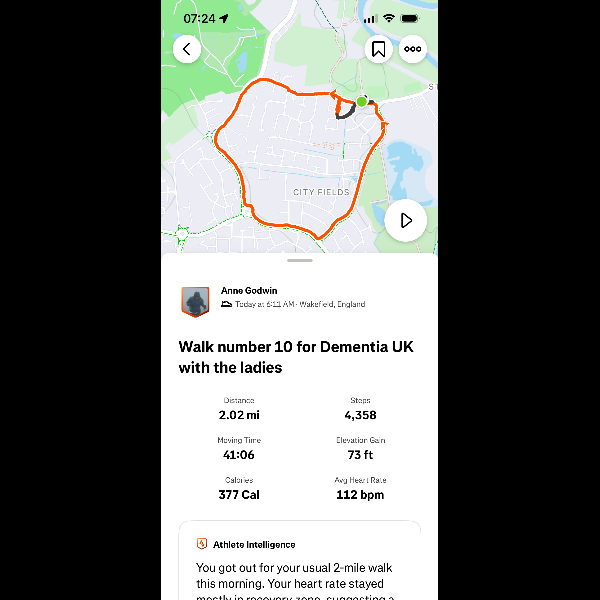Tap the back arrow button

coord(187,49)
